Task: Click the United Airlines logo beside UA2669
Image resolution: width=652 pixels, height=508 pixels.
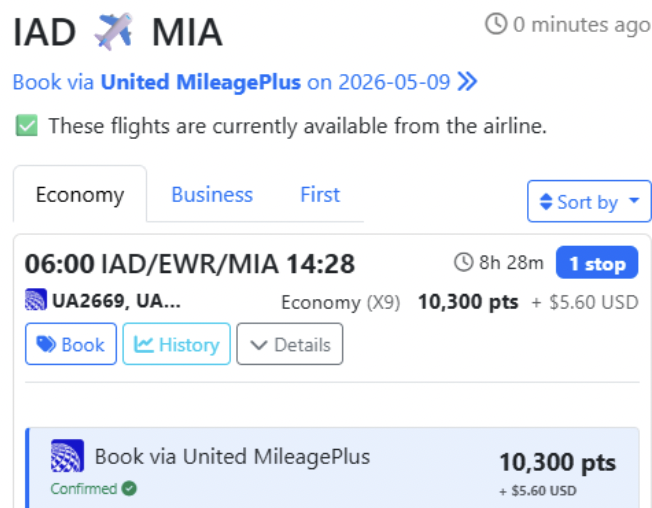Action: pos(36,300)
